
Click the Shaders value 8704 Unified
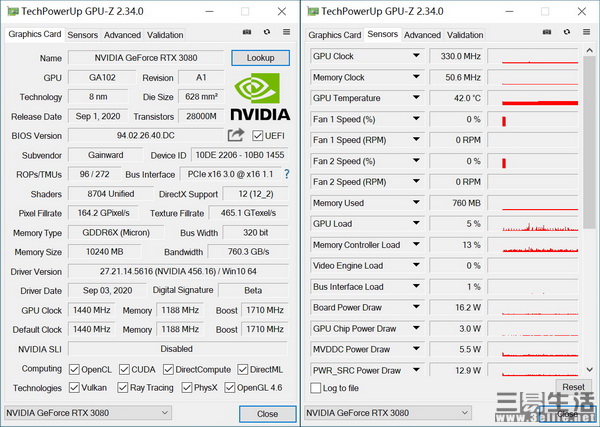click(111, 194)
